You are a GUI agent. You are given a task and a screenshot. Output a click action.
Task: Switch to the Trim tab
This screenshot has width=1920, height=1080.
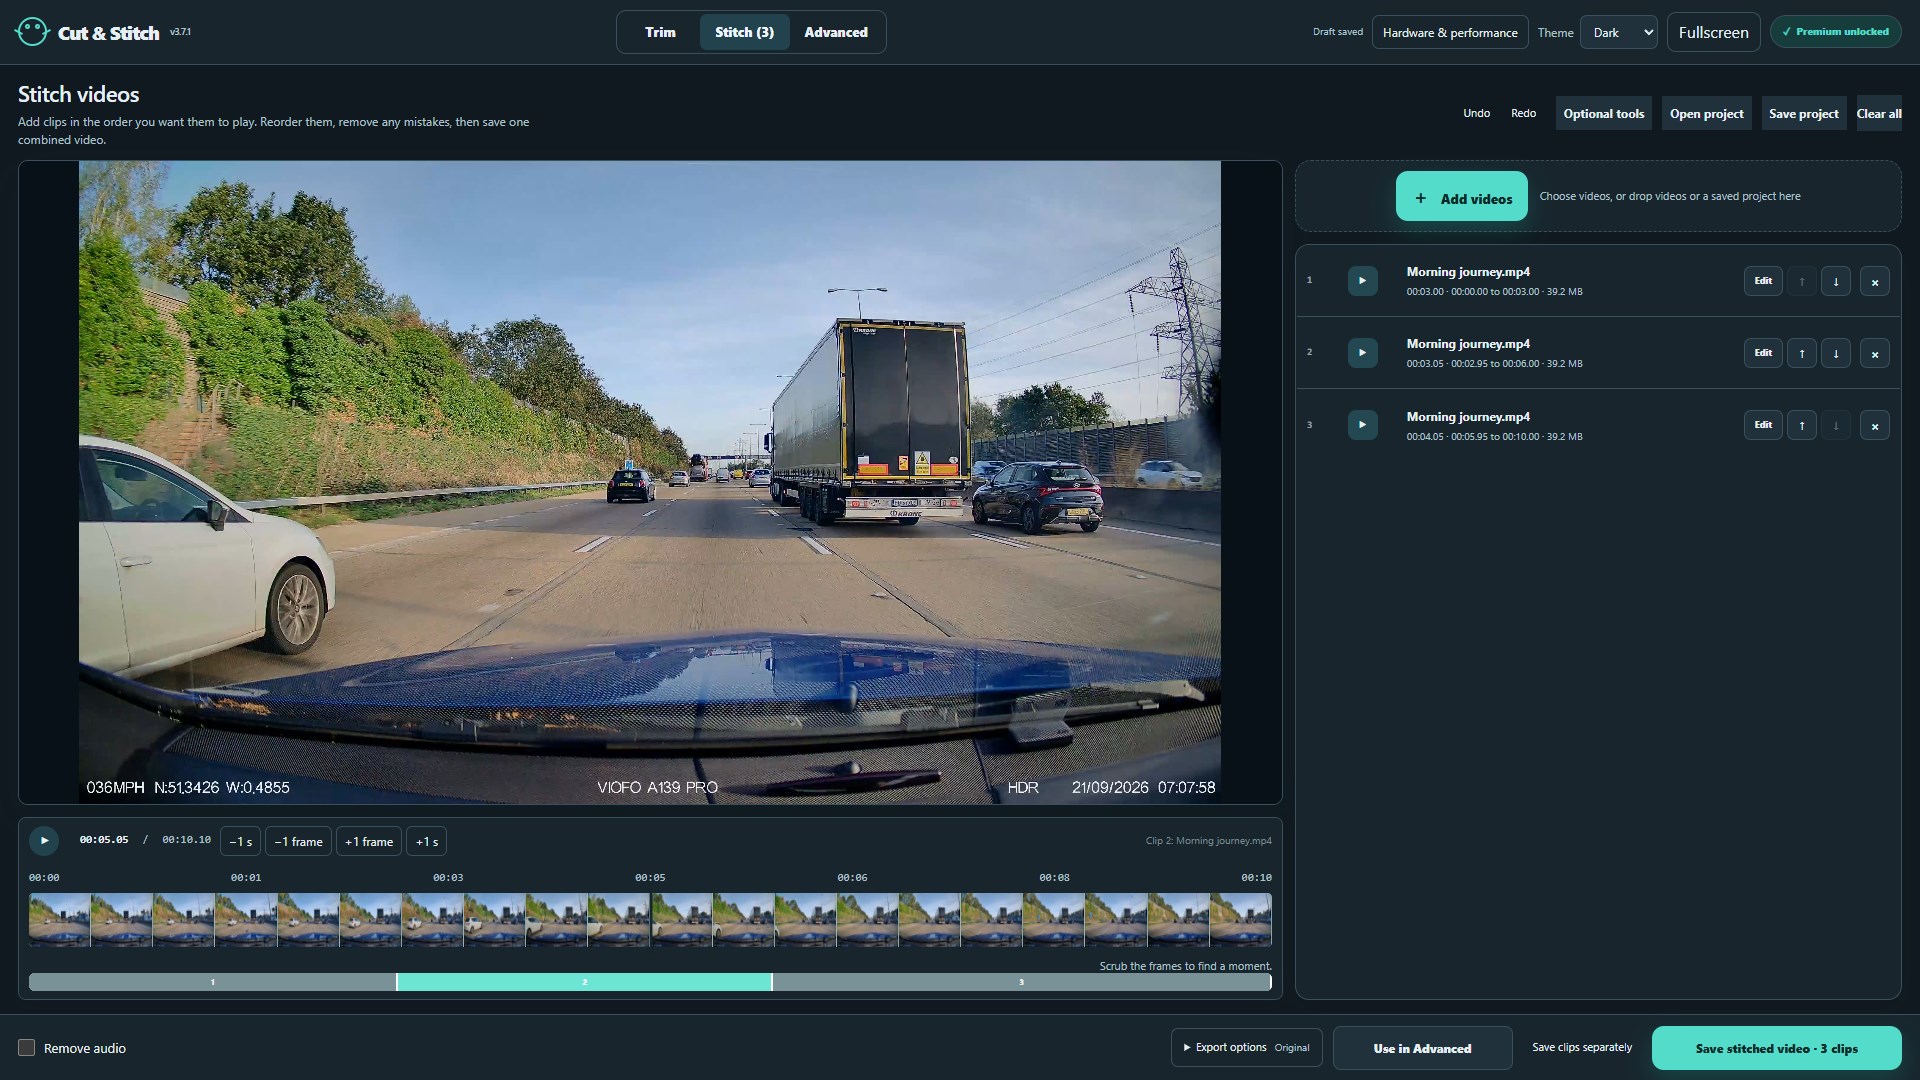pos(660,32)
